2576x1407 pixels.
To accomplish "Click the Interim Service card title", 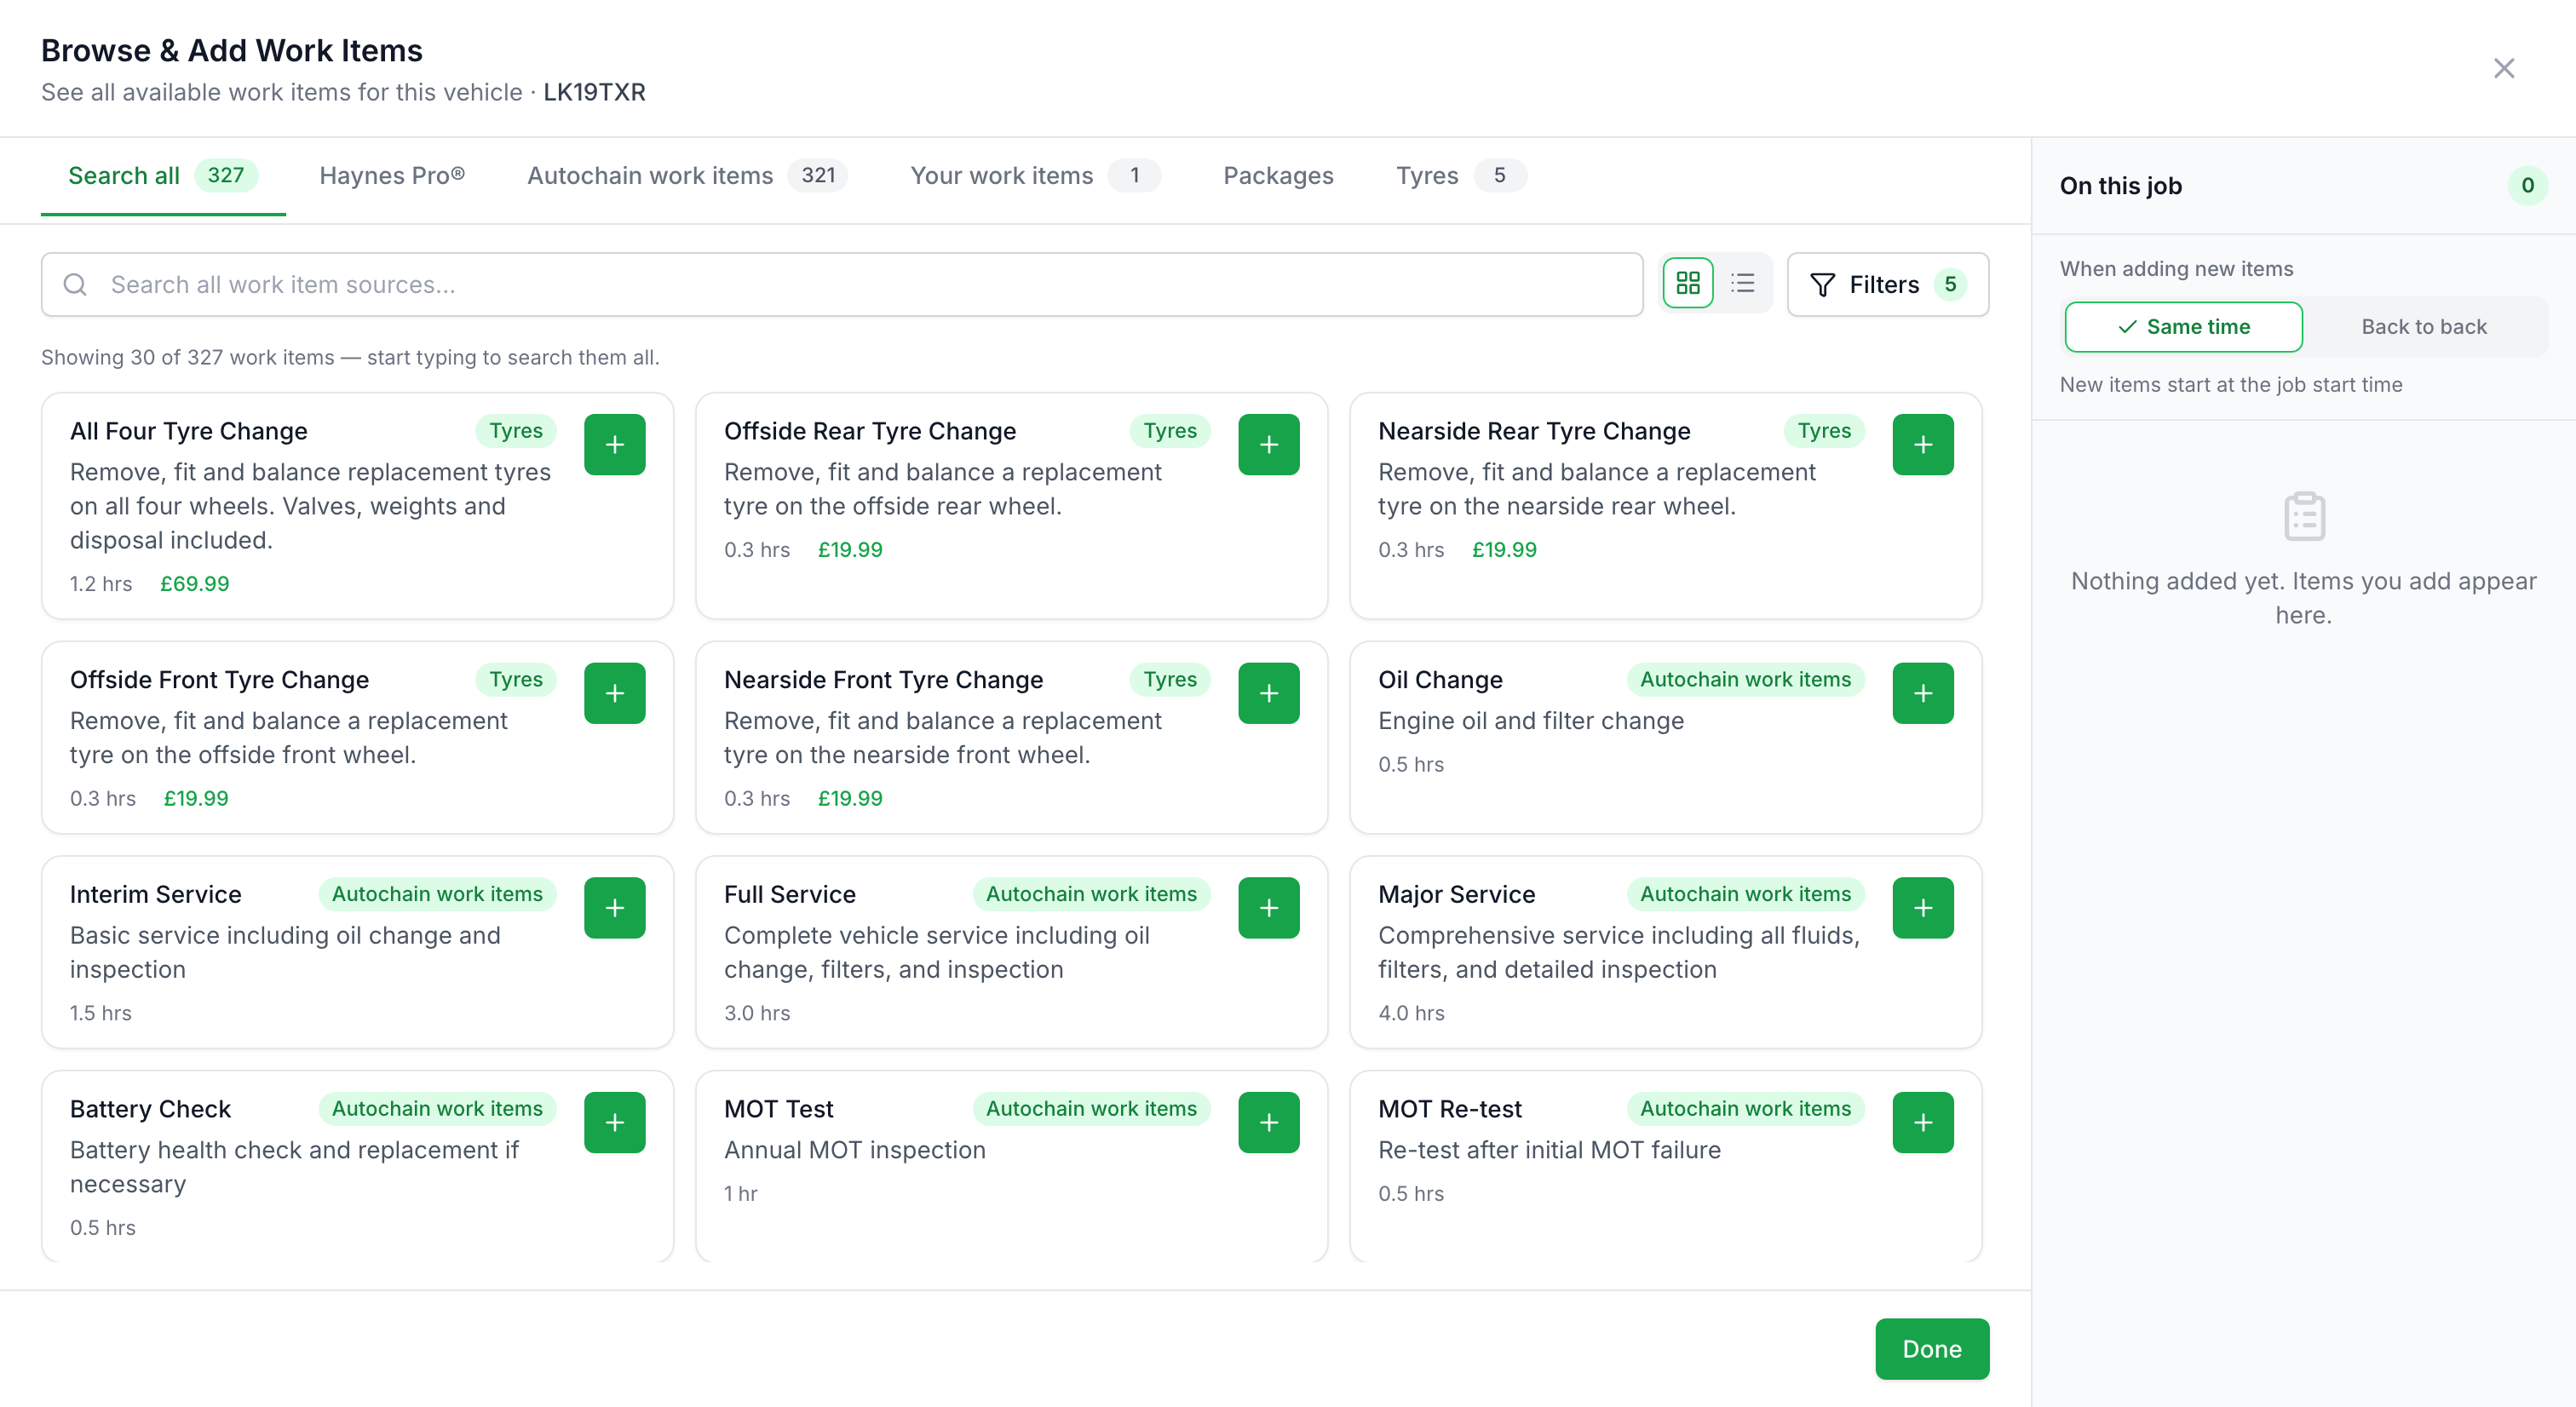I will (155, 895).
